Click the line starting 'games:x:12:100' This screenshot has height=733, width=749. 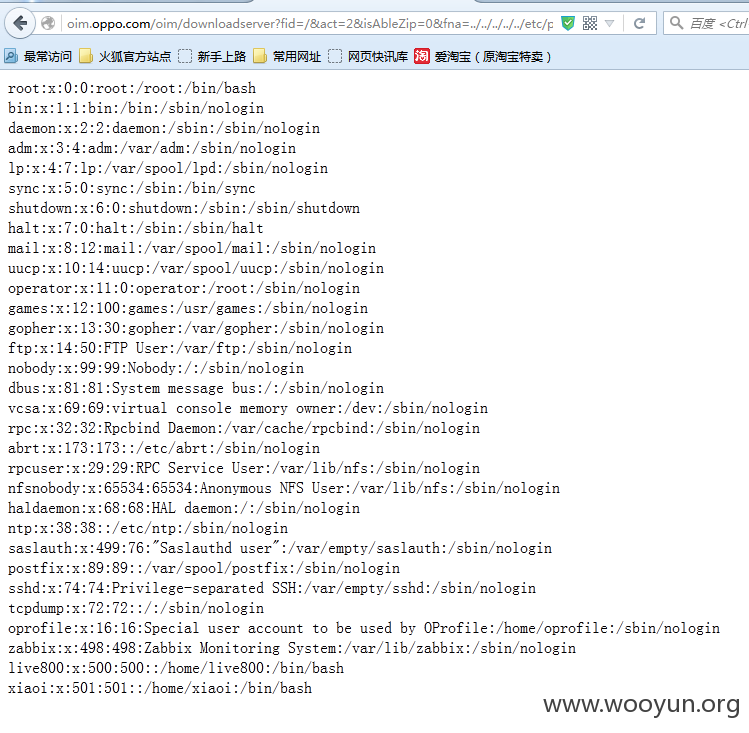[188, 308]
